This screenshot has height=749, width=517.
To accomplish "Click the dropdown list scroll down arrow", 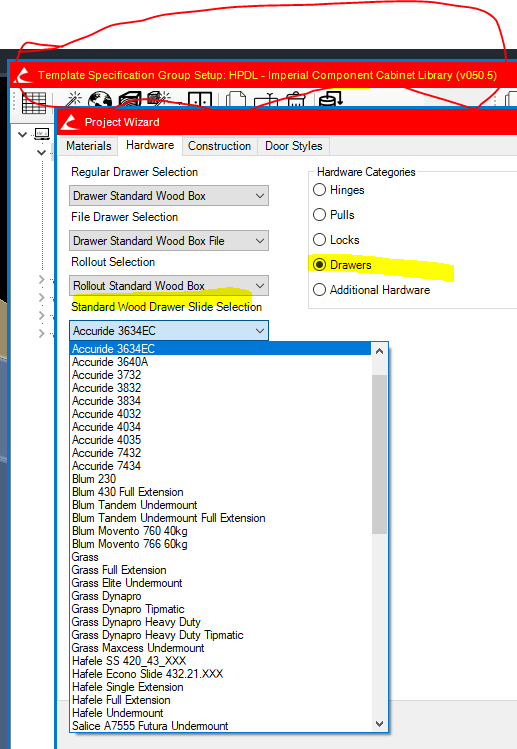I will pyautogui.click(x=379, y=724).
